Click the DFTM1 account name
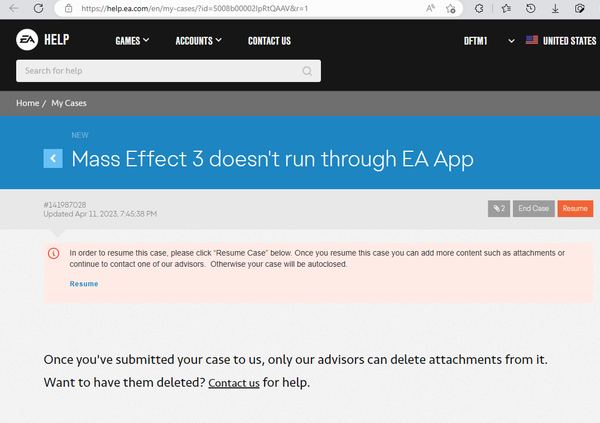This screenshot has width=600, height=423. [475, 41]
